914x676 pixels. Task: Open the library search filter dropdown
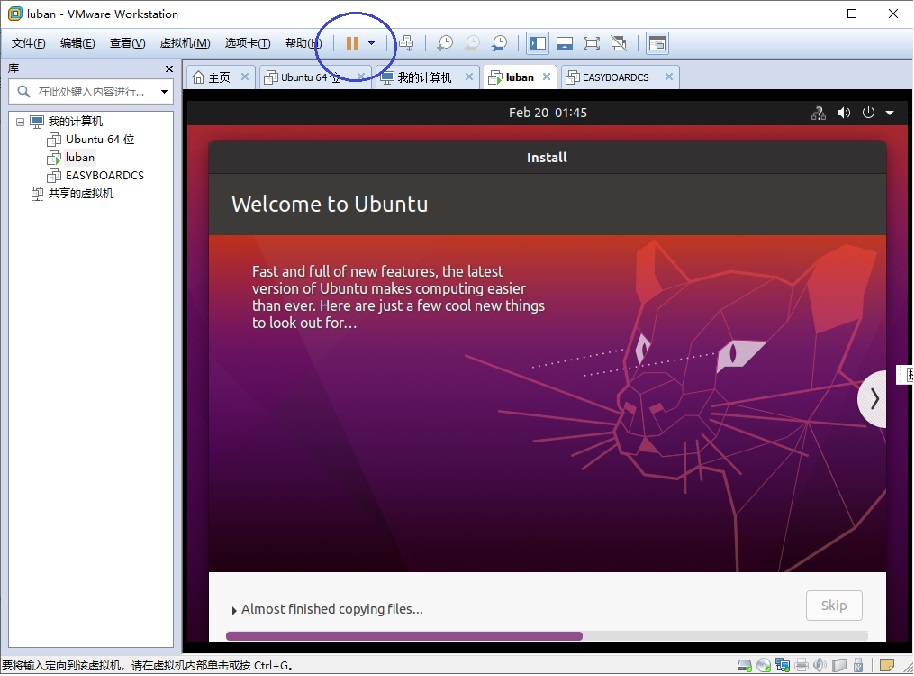pyautogui.click(x=164, y=91)
